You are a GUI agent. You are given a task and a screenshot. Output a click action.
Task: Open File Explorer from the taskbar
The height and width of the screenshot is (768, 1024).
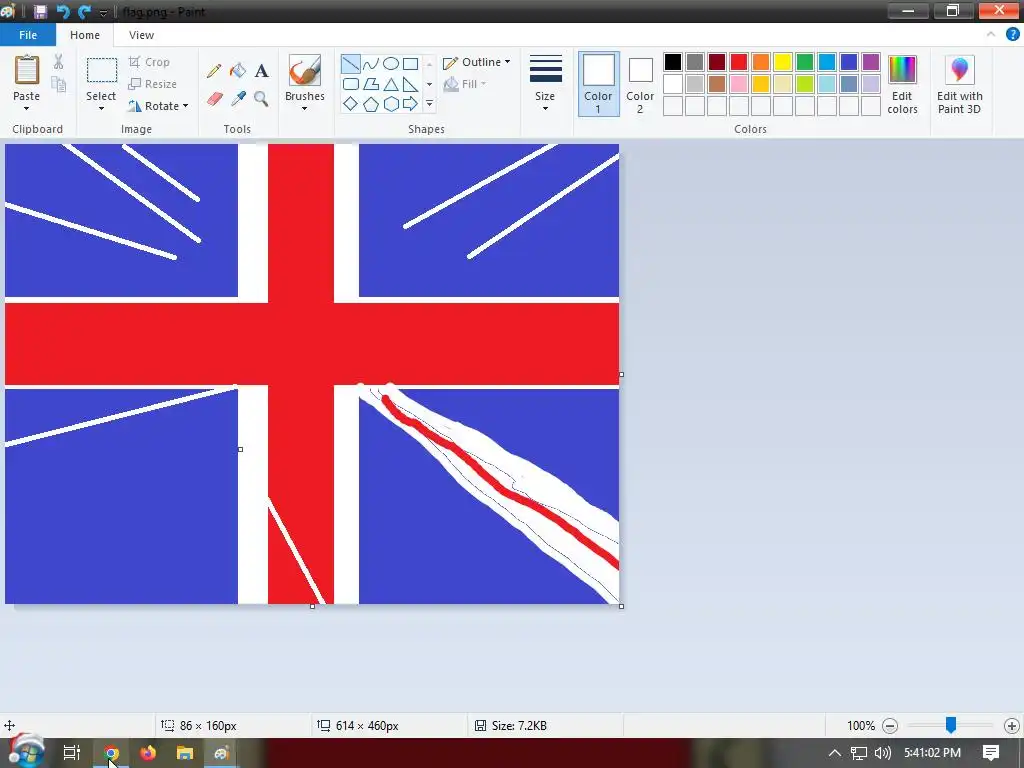click(x=185, y=753)
